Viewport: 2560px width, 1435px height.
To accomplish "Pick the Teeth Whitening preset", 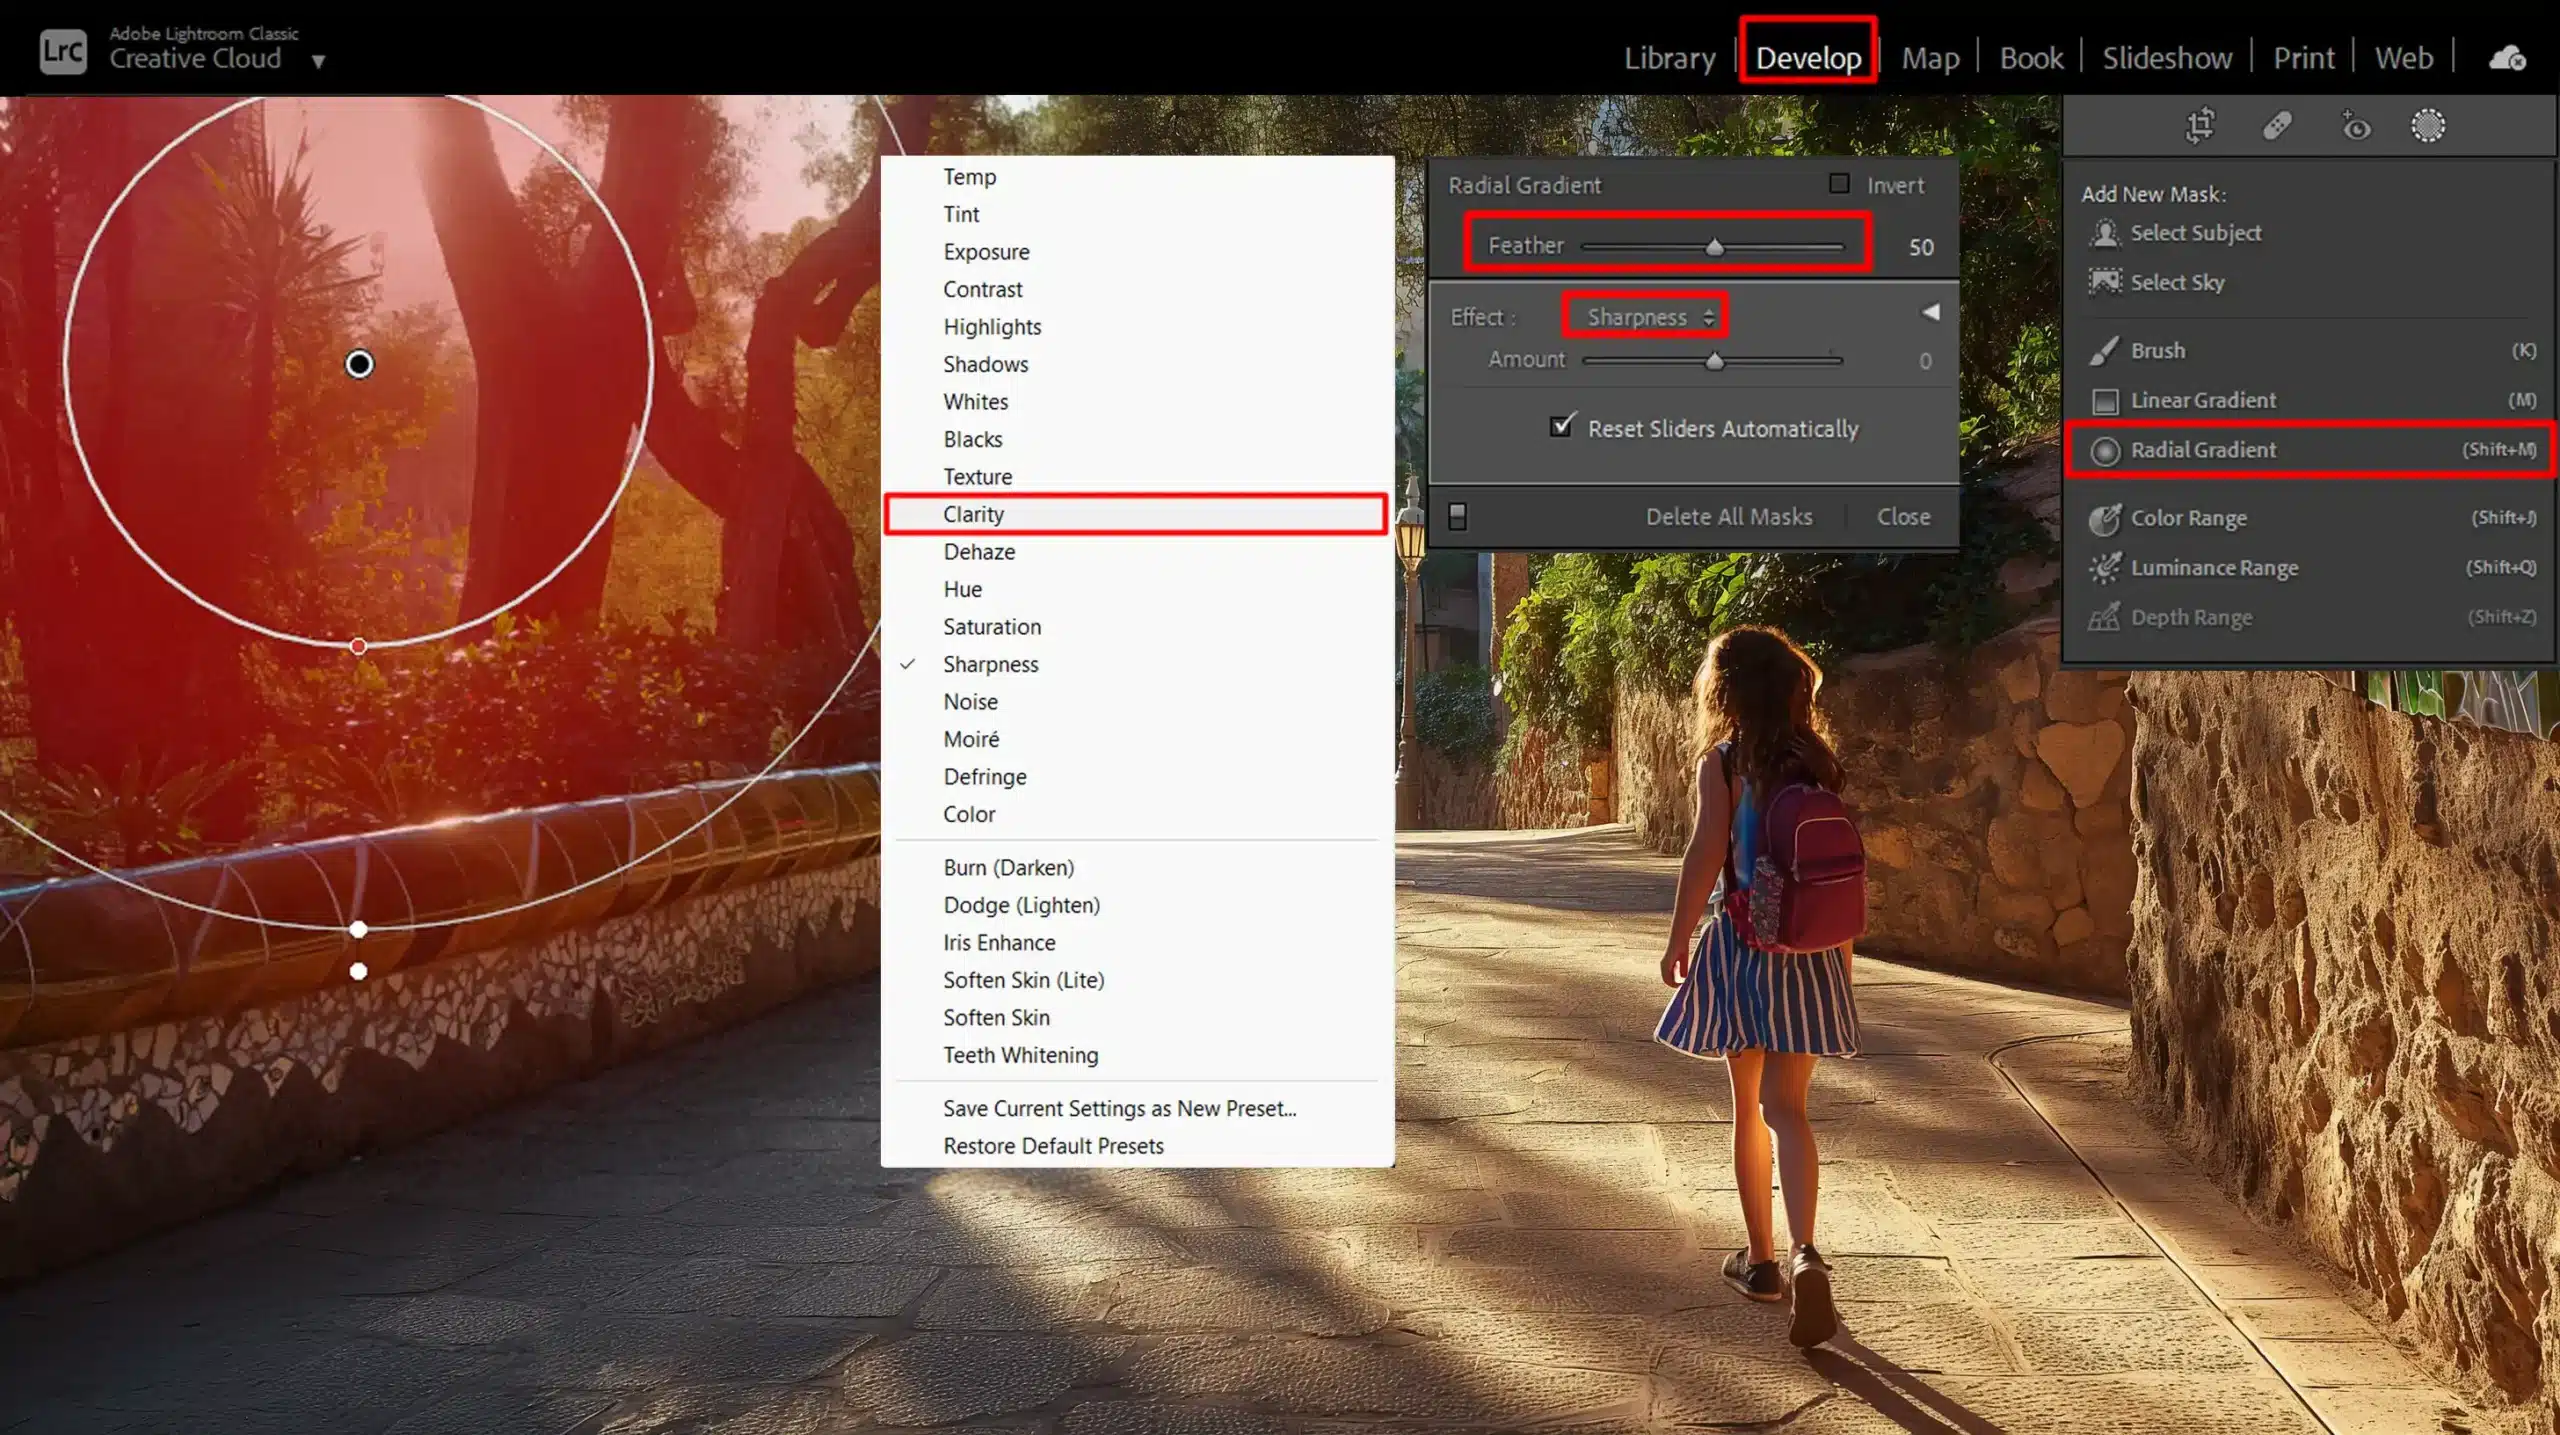I will [1137, 1055].
